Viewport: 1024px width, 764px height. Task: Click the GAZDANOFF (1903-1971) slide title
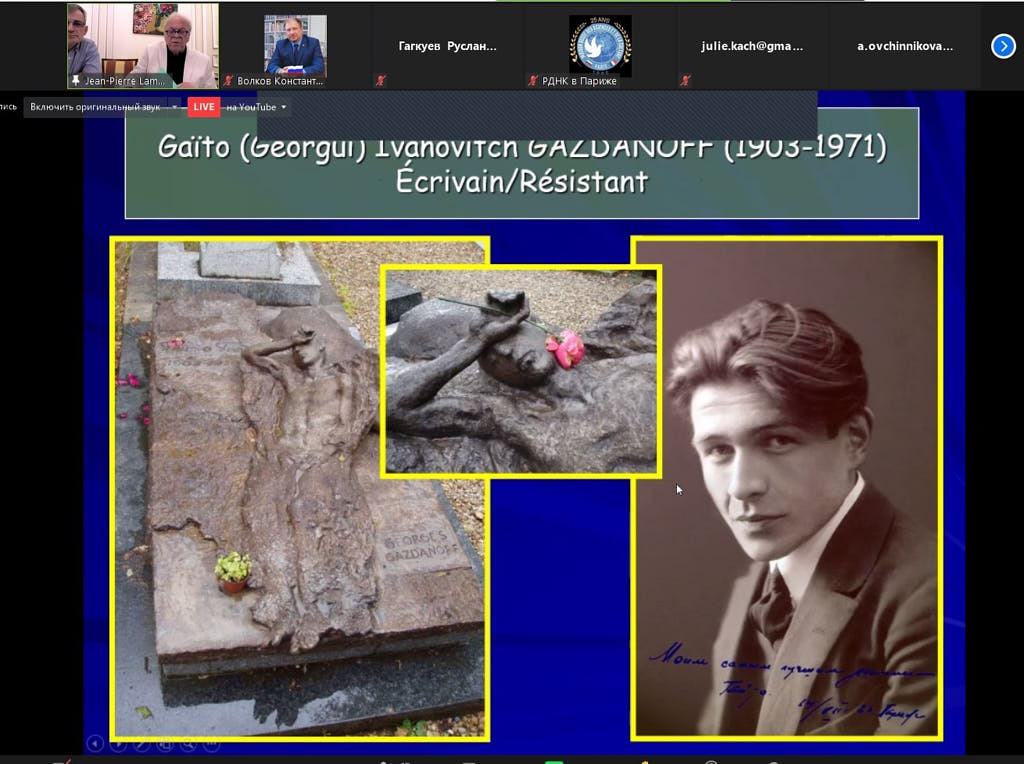pos(522,147)
